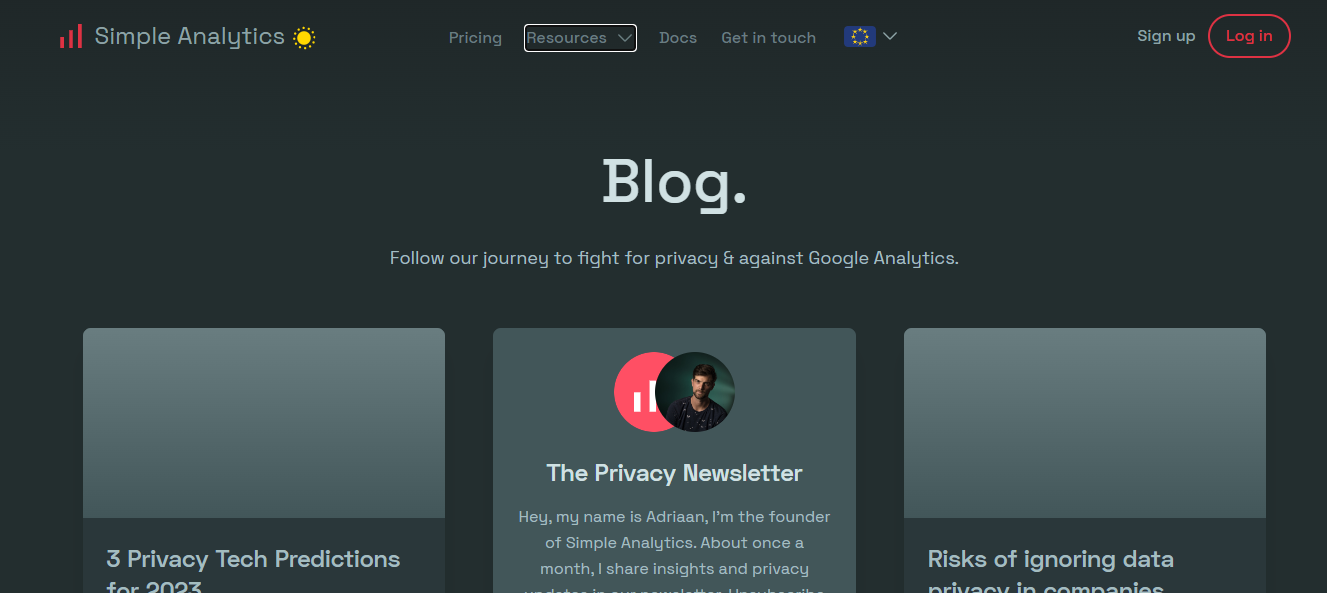The height and width of the screenshot is (593, 1327).
Task: Open the Risks of ignoring data privacy thumbnail
Action: click(1084, 422)
